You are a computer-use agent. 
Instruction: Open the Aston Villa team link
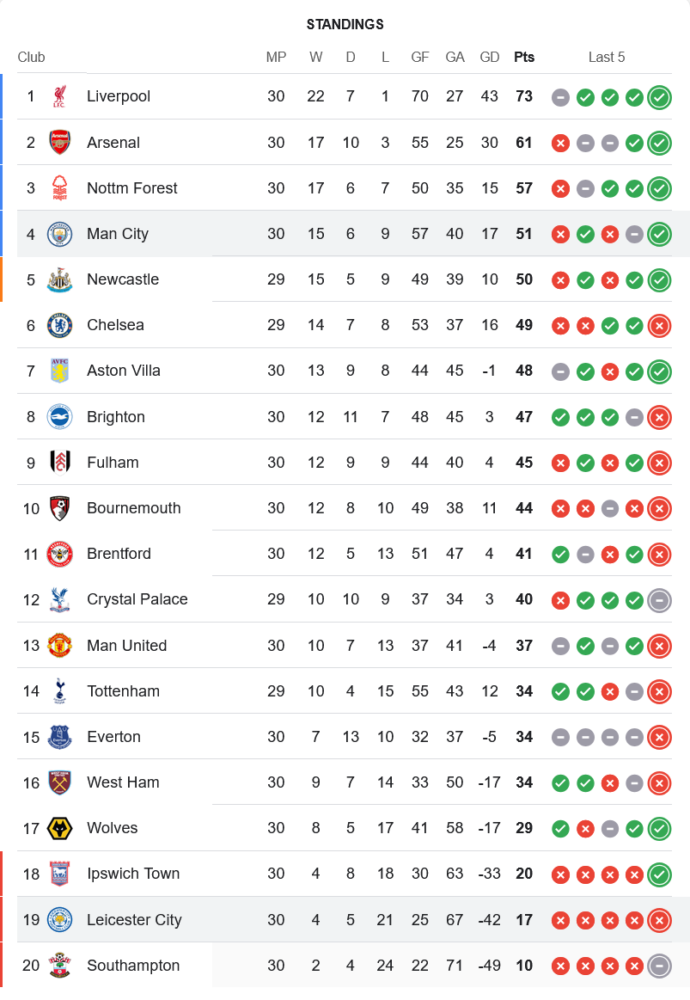coord(123,371)
